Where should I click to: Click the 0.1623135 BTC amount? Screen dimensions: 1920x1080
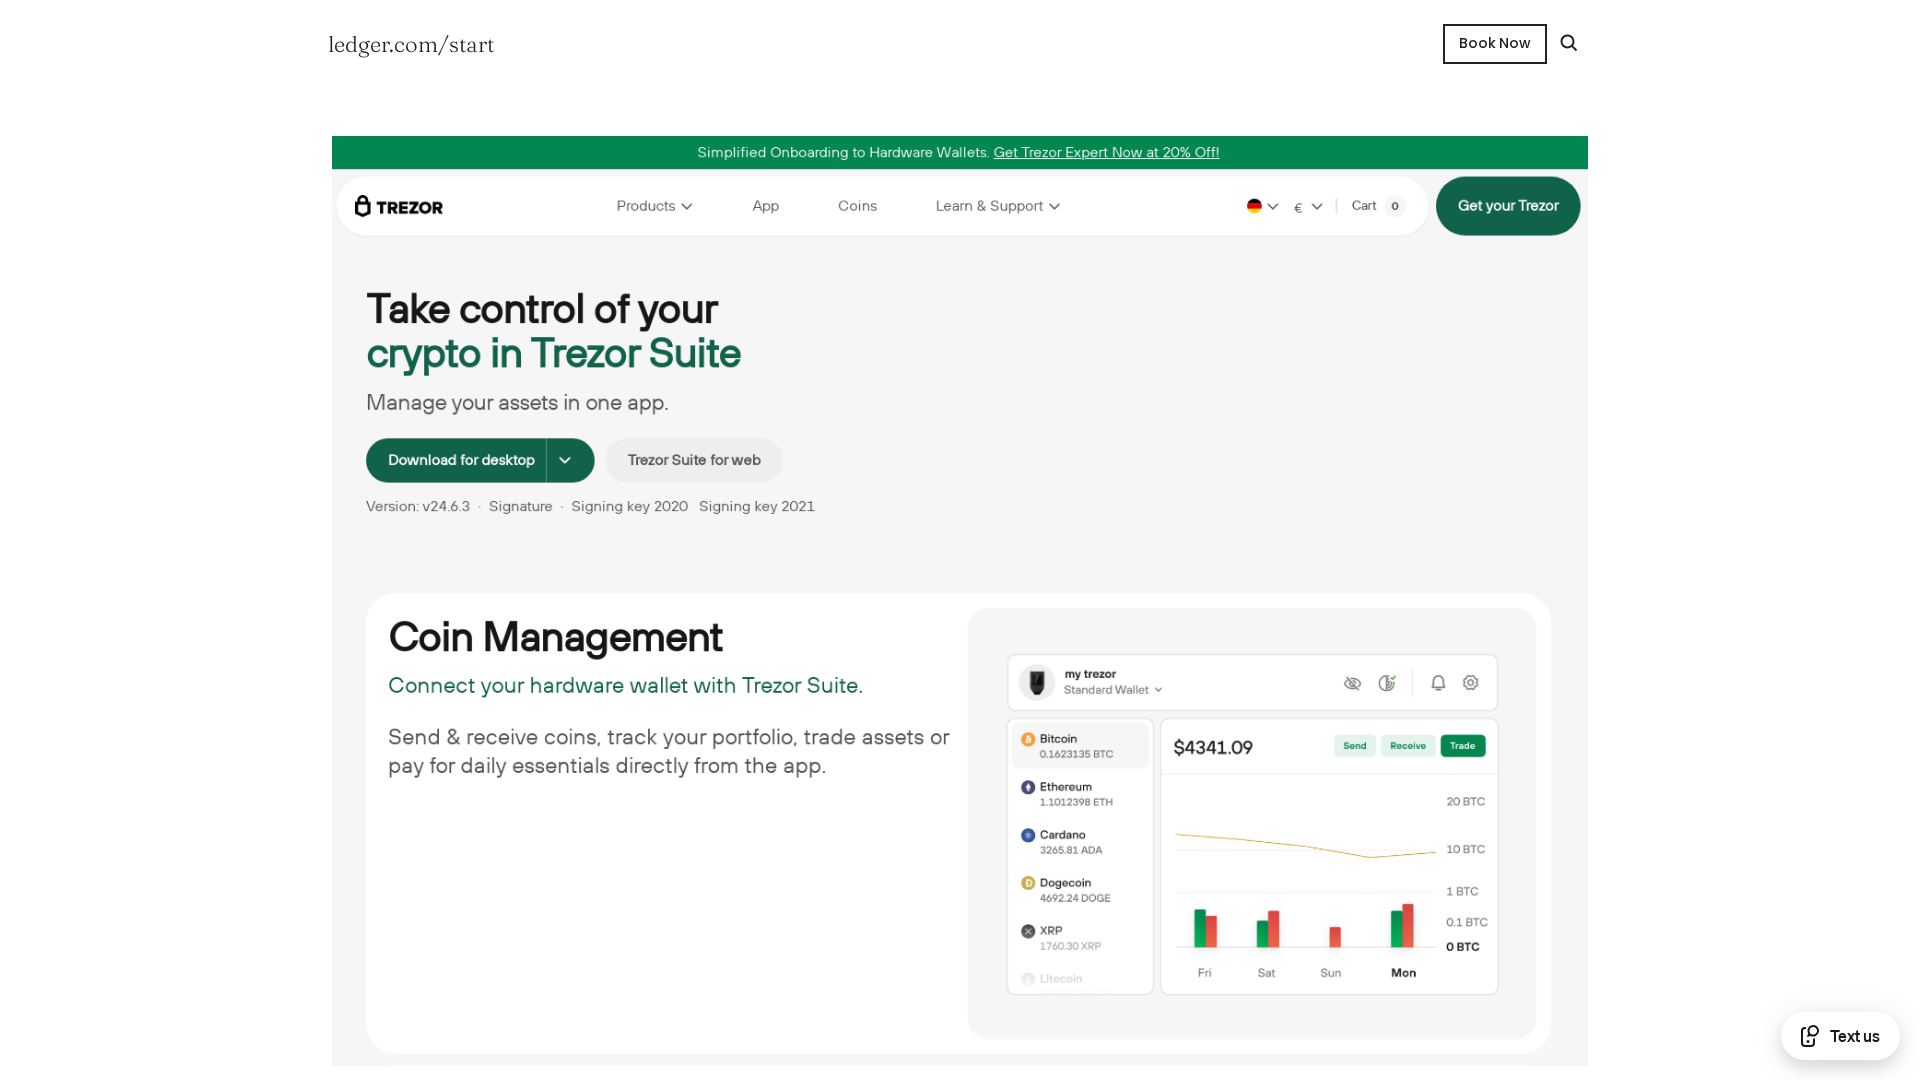(1077, 755)
